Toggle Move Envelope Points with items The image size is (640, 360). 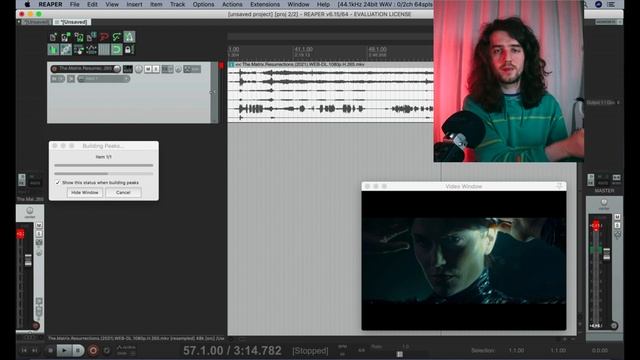pos(91,50)
